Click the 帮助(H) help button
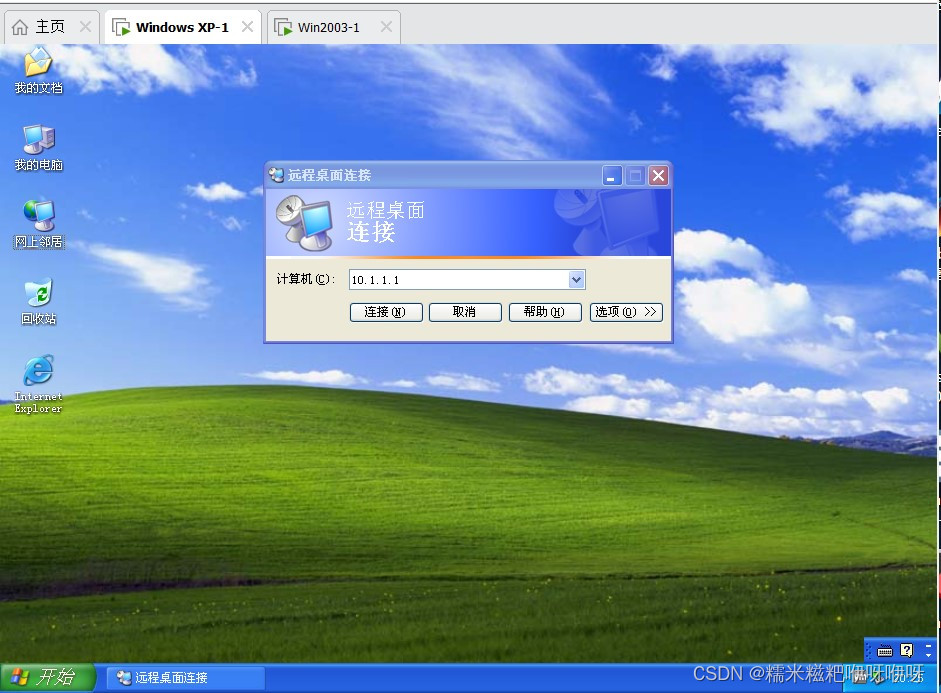The image size is (941, 693). click(x=545, y=312)
